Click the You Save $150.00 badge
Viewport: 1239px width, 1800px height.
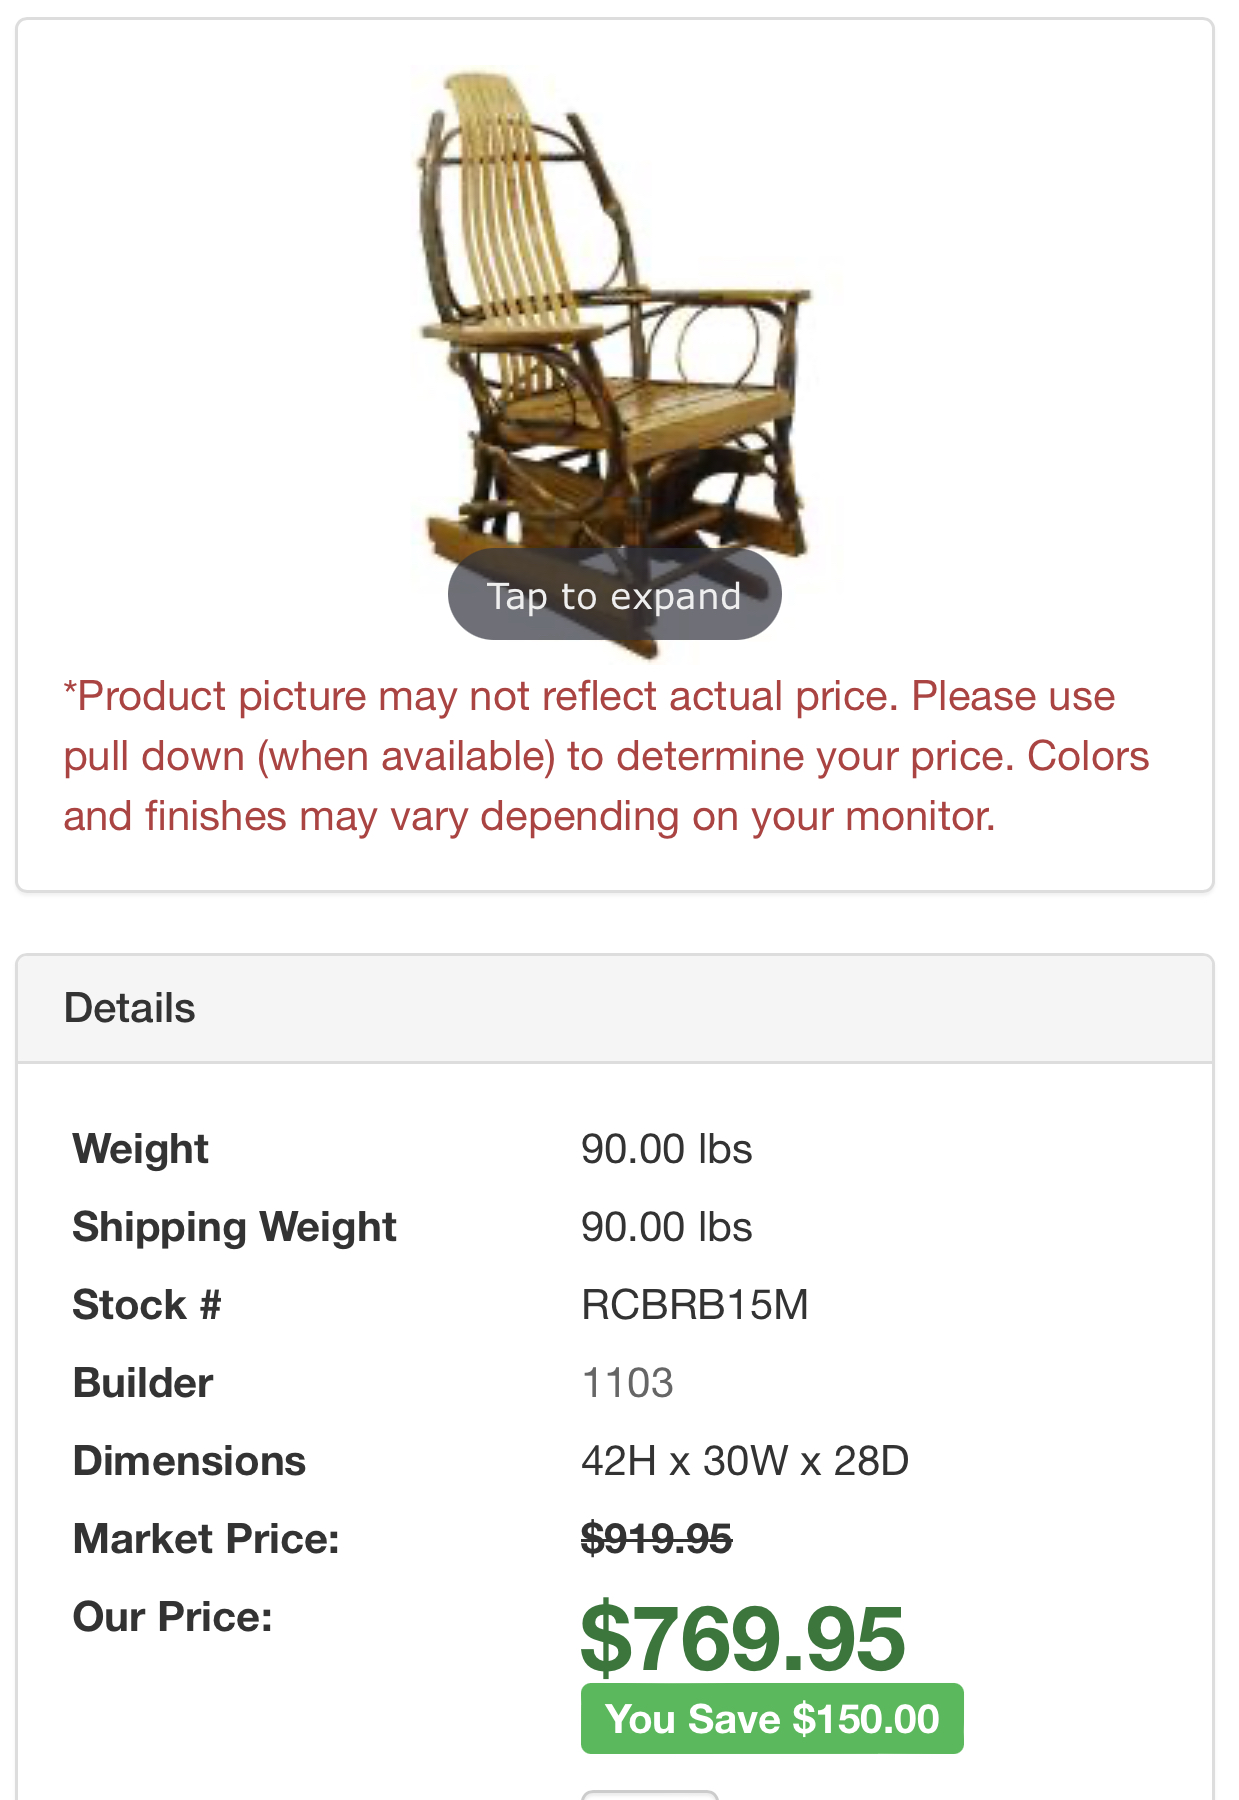(x=771, y=1719)
